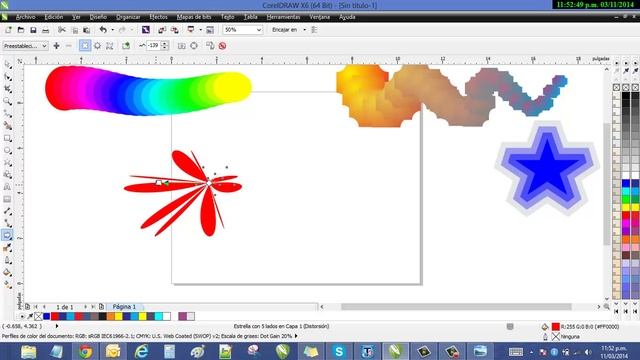This screenshot has width=640, height=360.
Task: Click the red fill color indicator in status bar
Action: point(556,327)
